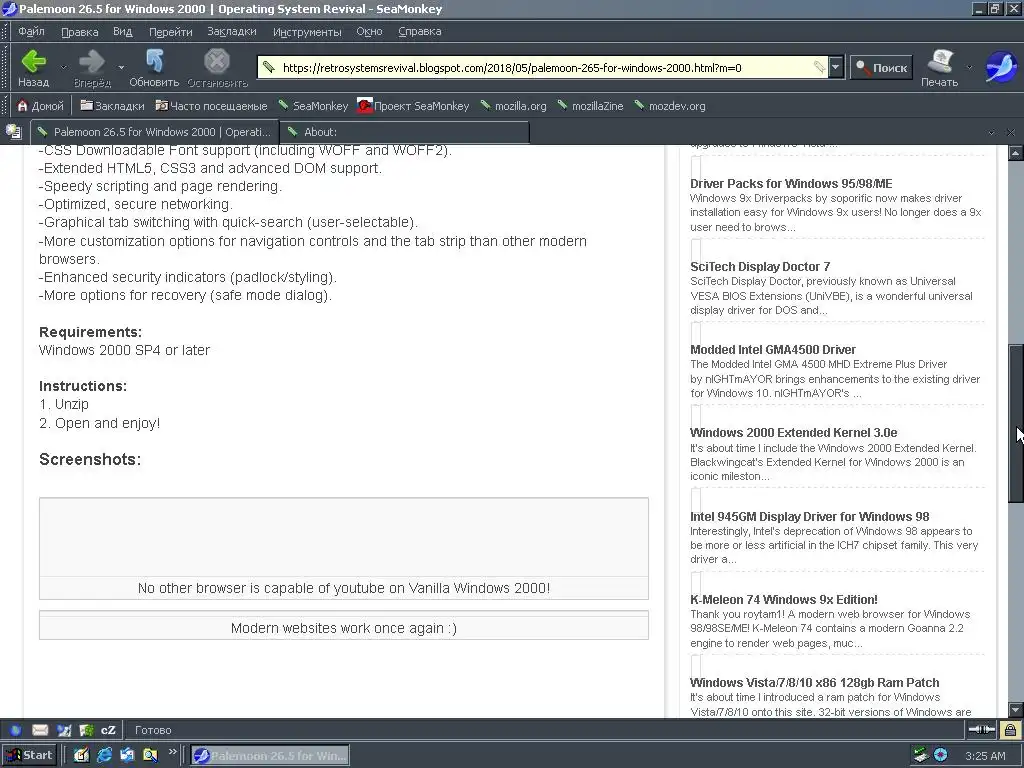The image size is (1024, 768).
Task: Open the Back history dropdown arrow
Action: tap(63, 67)
